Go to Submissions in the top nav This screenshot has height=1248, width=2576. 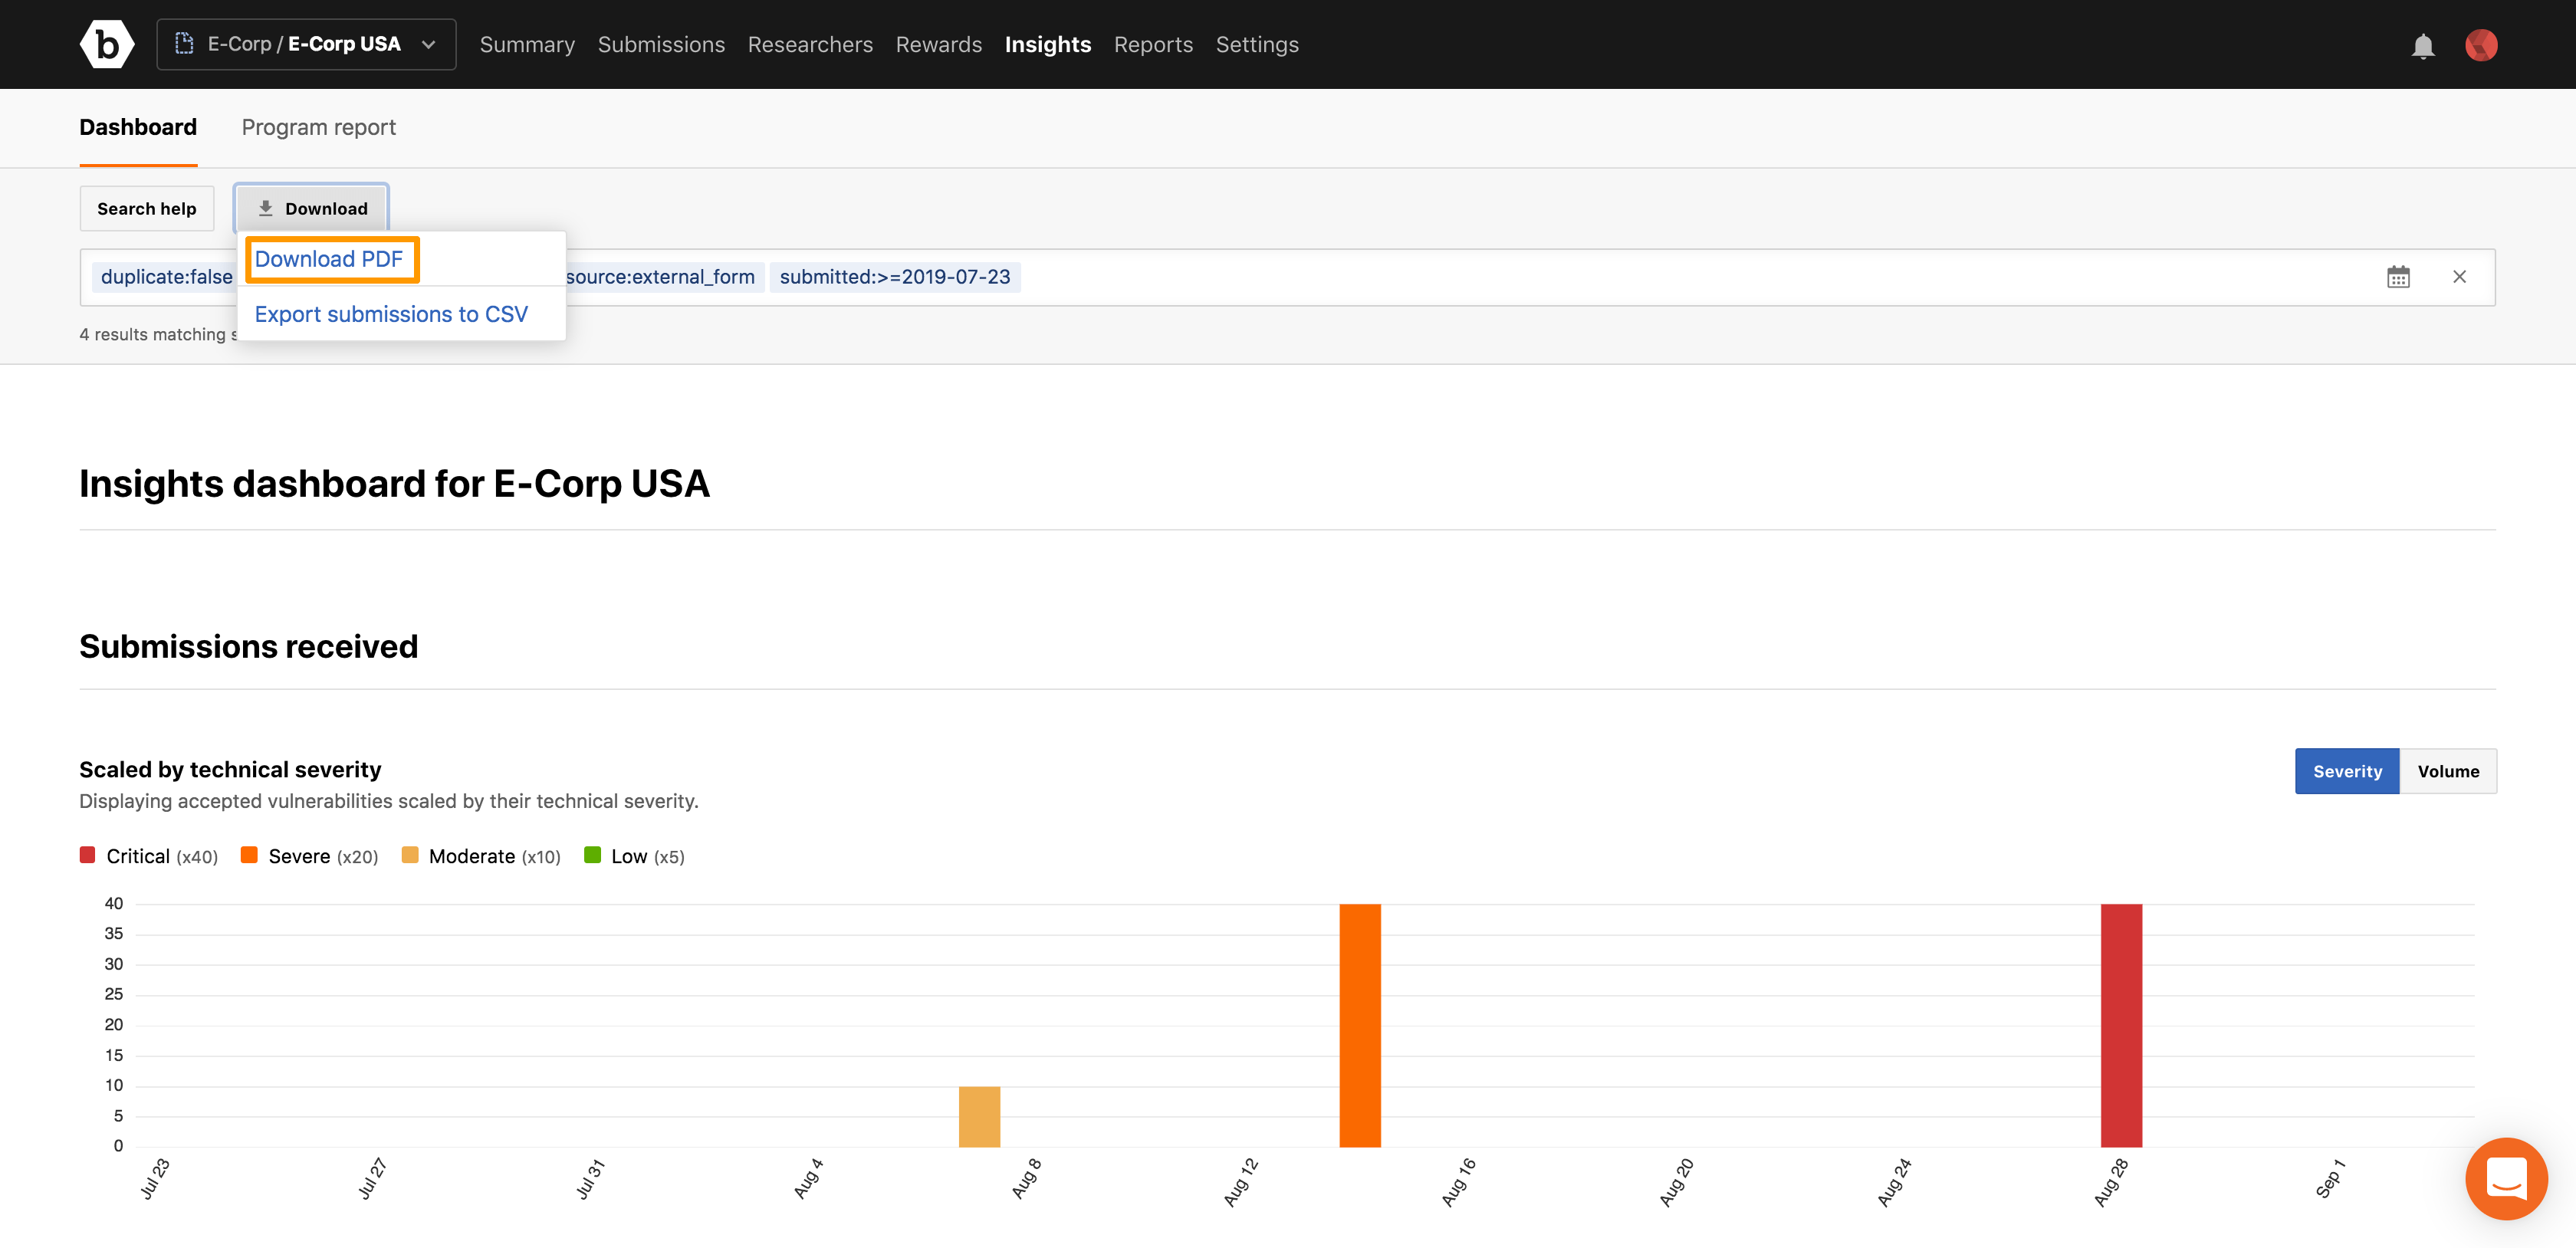pyautogui.click(x=661, y=44)
